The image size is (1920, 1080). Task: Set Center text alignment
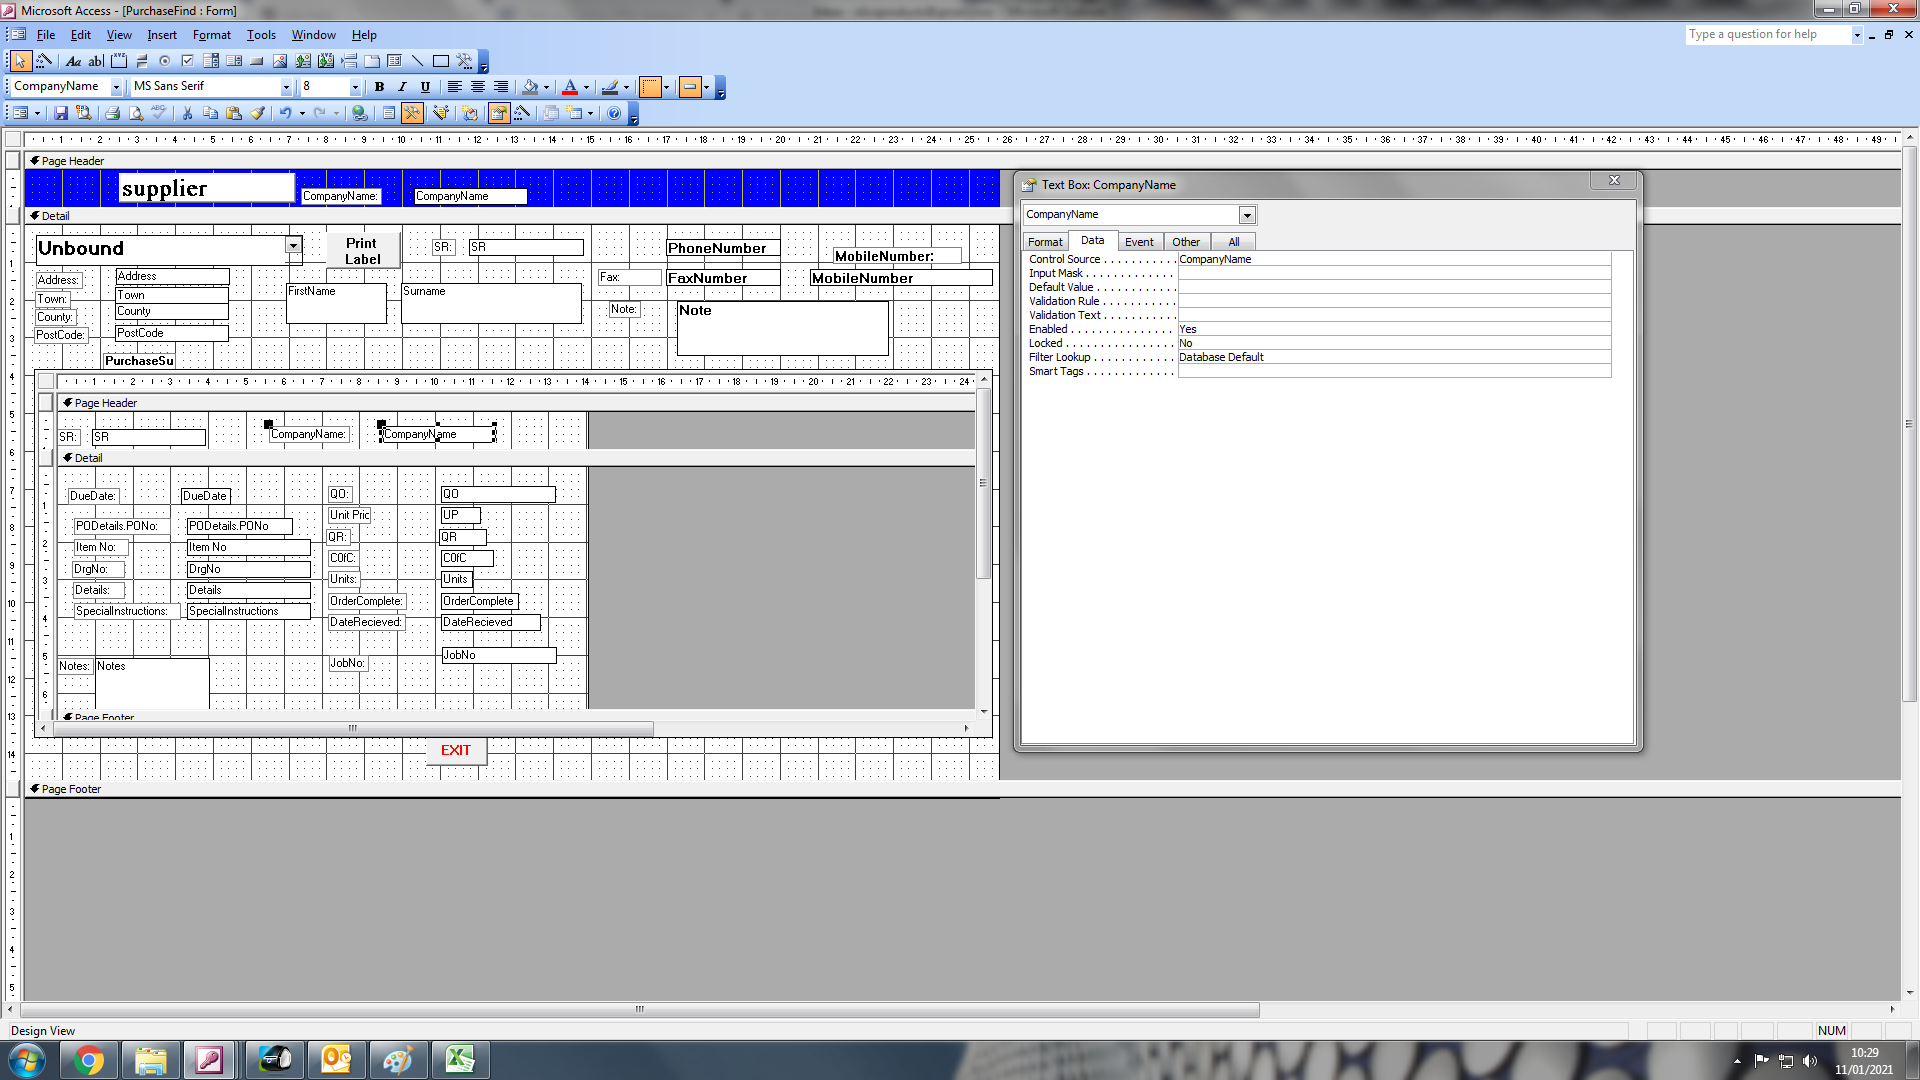coord(478,87)
